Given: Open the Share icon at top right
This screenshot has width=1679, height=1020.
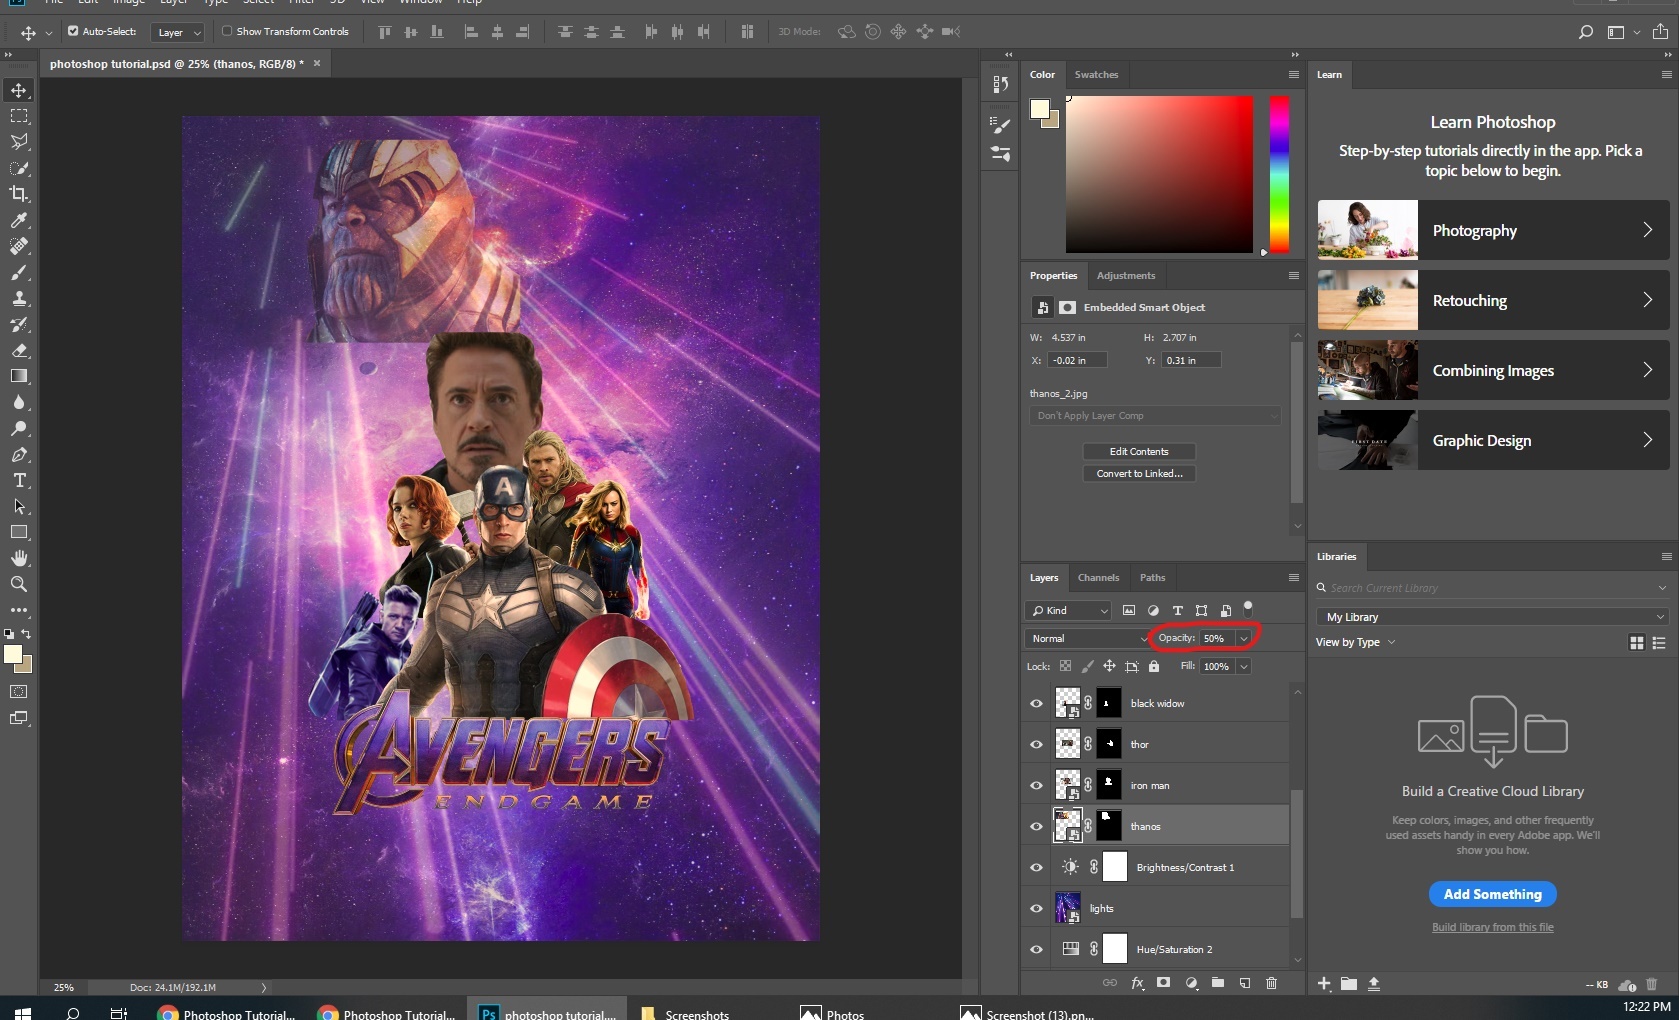Looking at the screenshot, I should pyautogui.click(x=1661, y=32).
